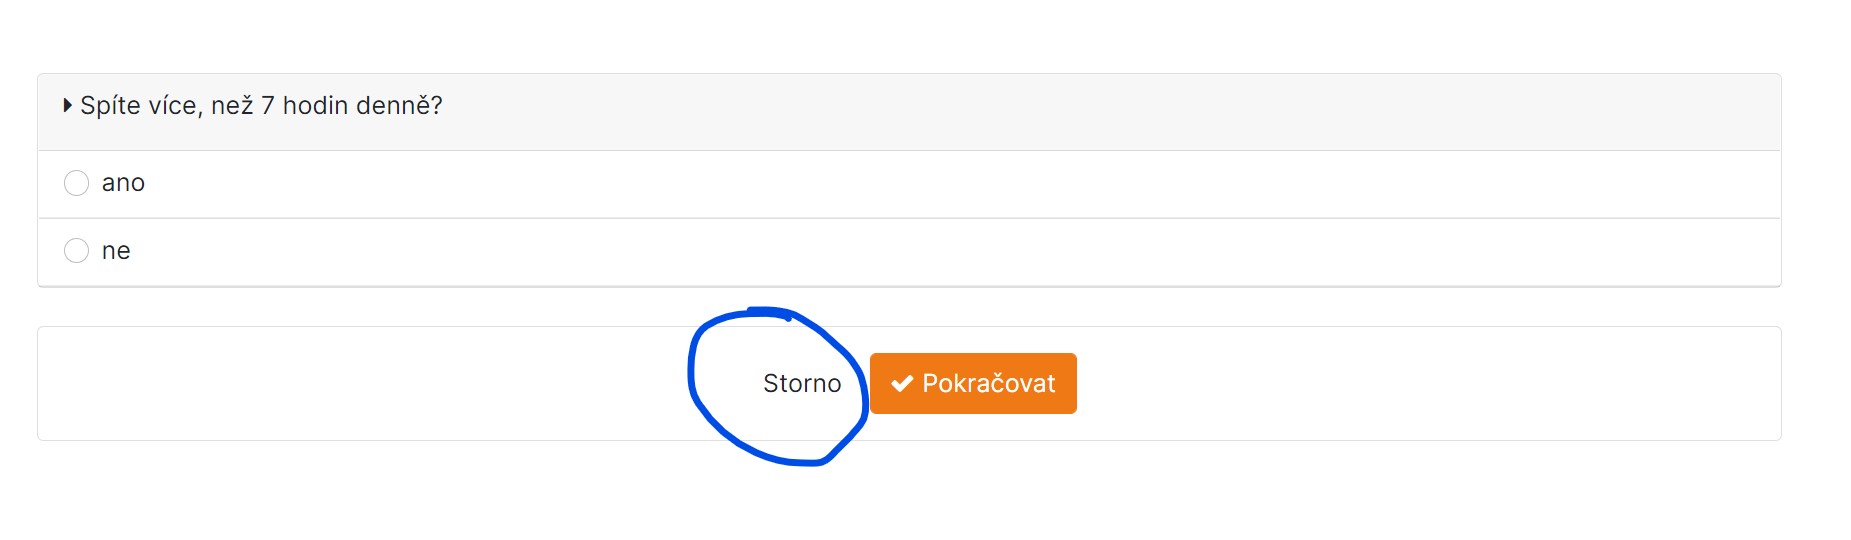Click the triangle arrow before the sleep question
Image resolution: width=1851 pixels, height=540 pixels.
(x=67, y=105)
